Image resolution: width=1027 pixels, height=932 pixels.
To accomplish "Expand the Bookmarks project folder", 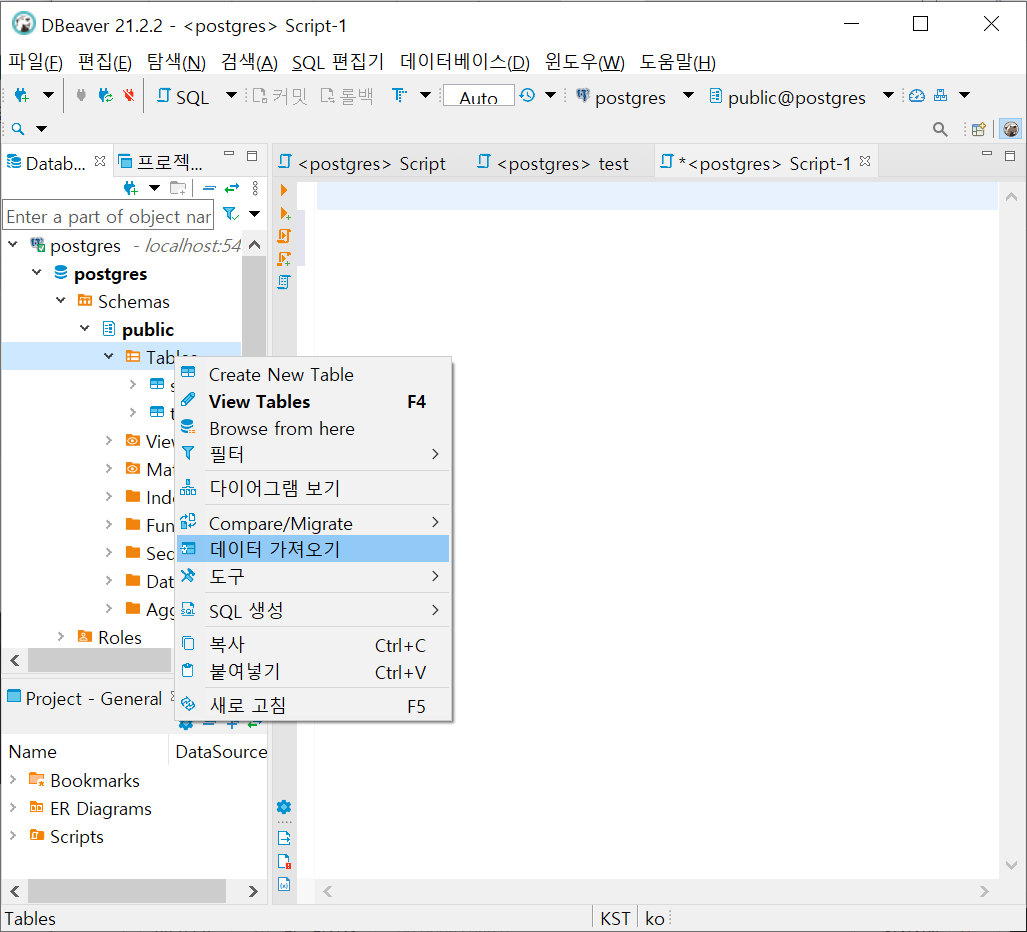I will click(12, 779).
